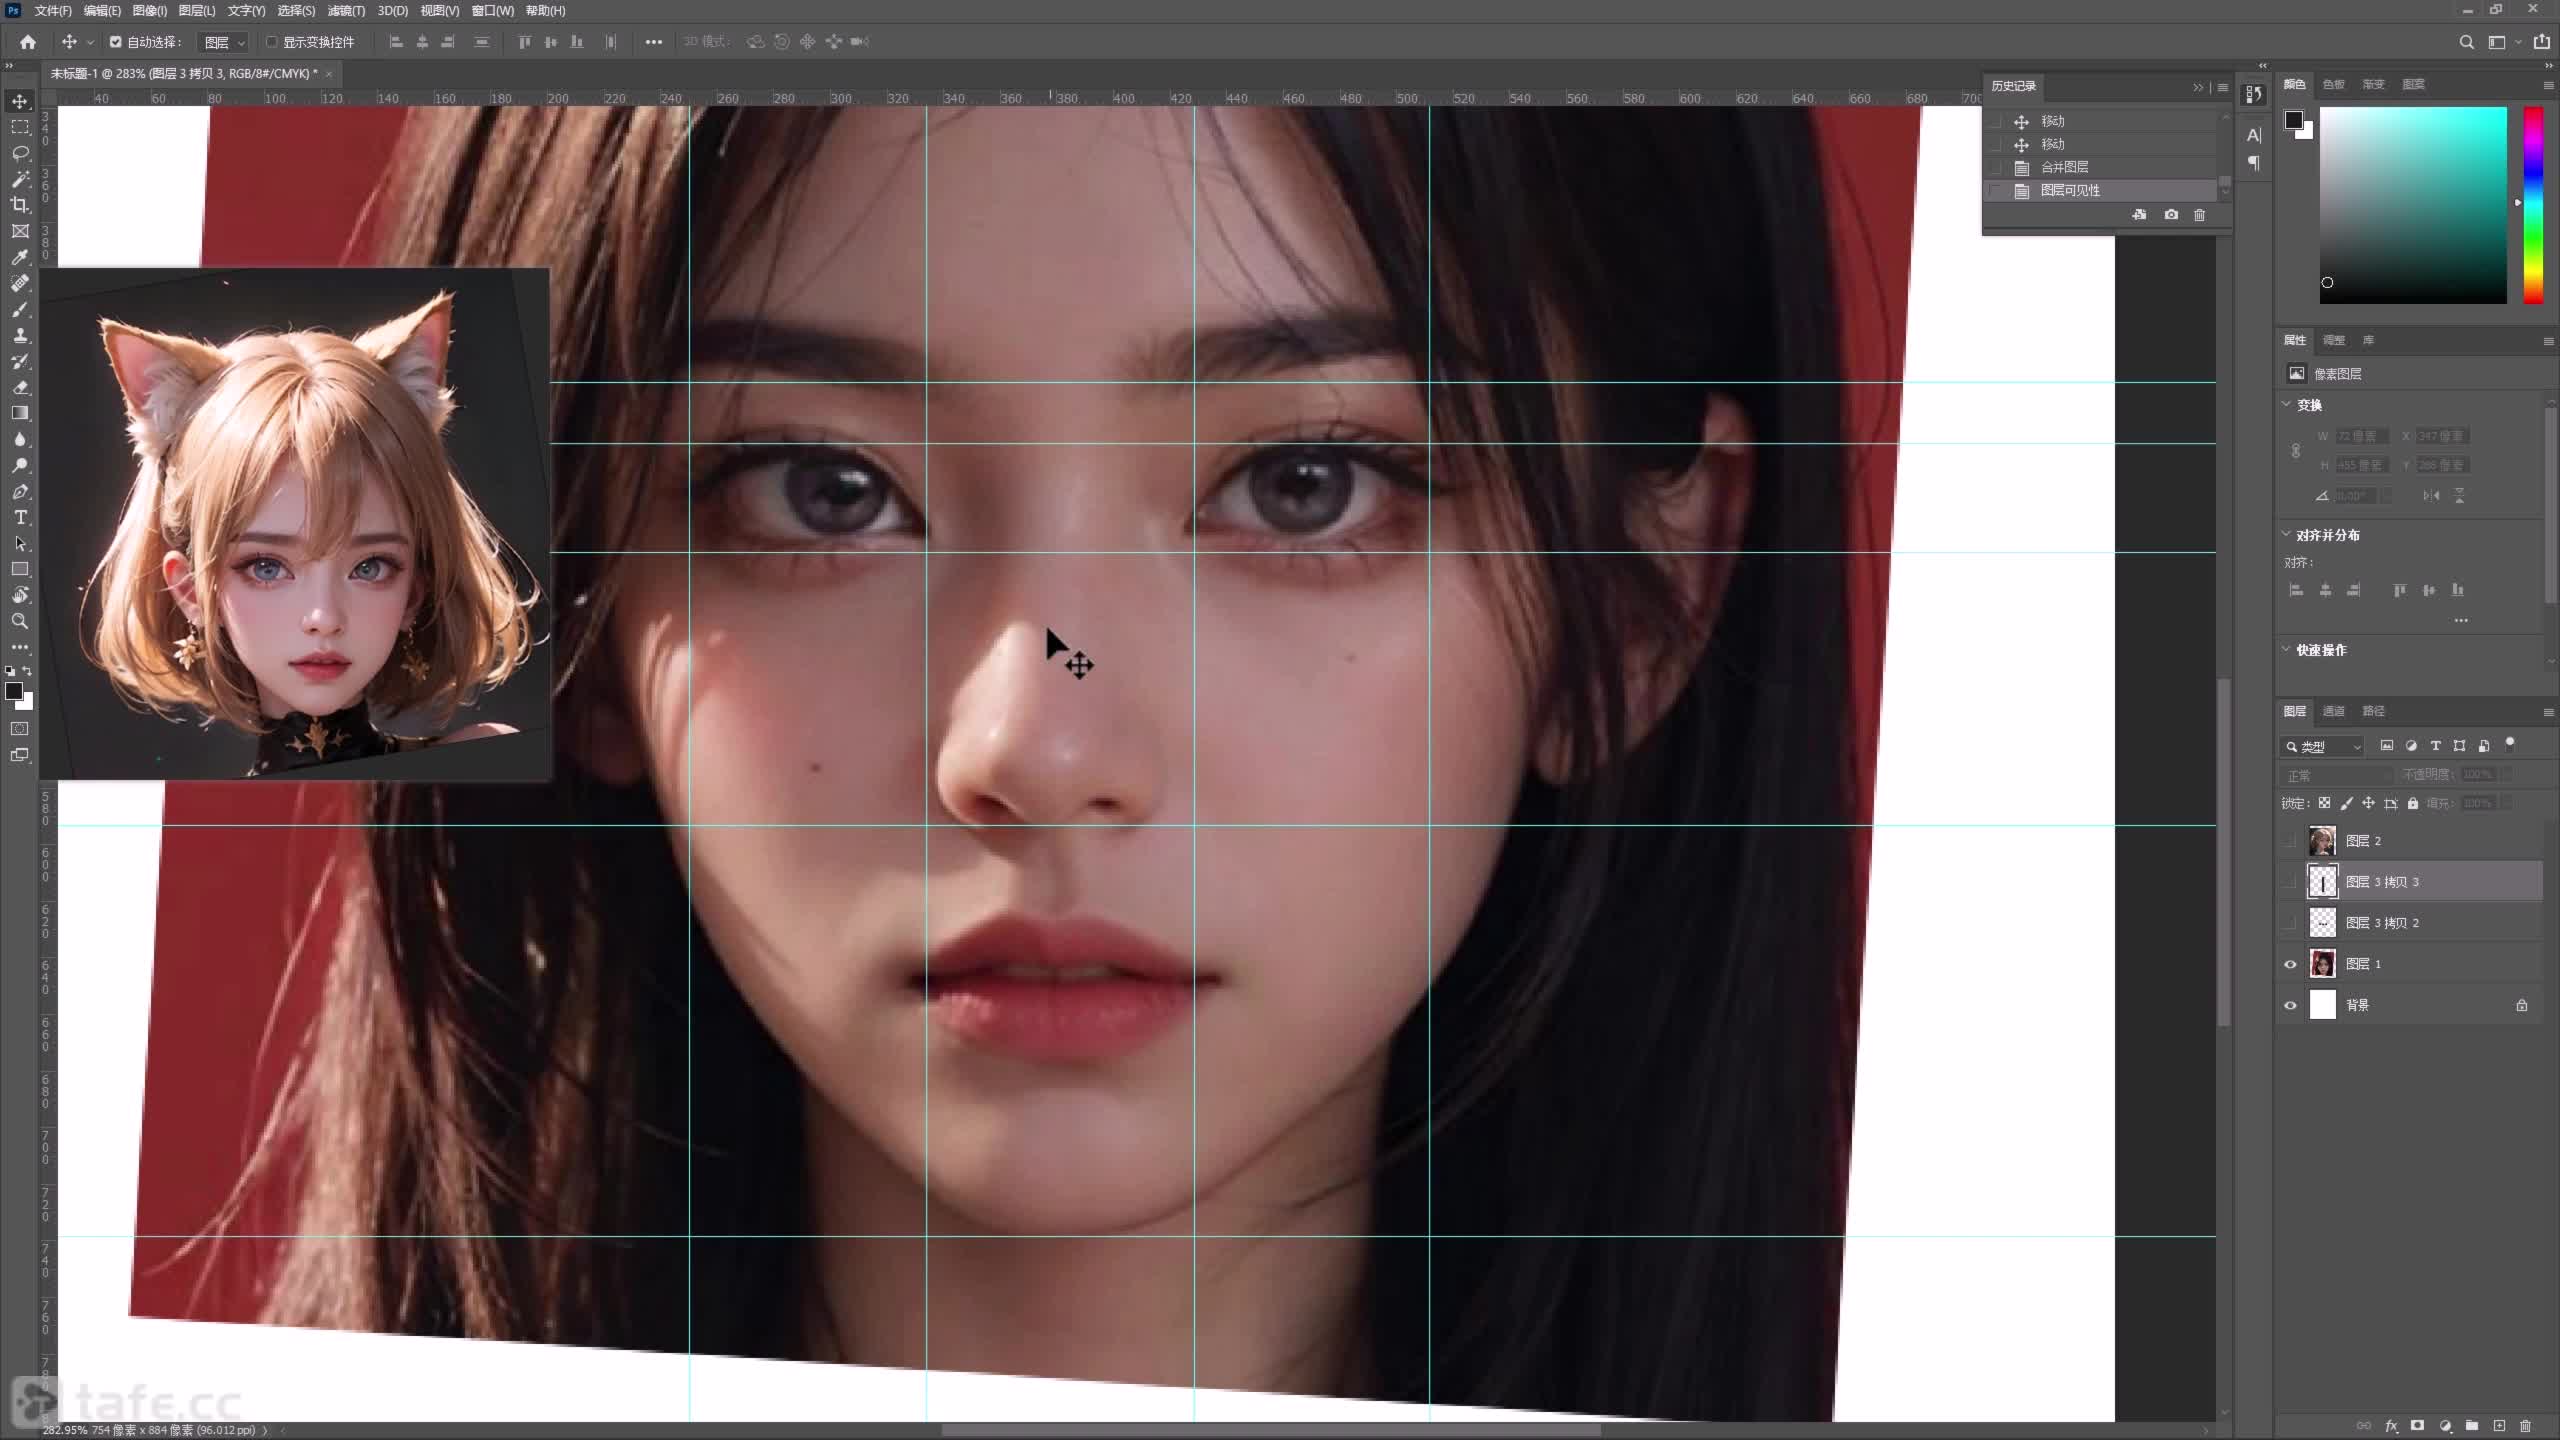Select the 合并图层 history state
2560x1440 pixels.
(x=2100, y=167)
